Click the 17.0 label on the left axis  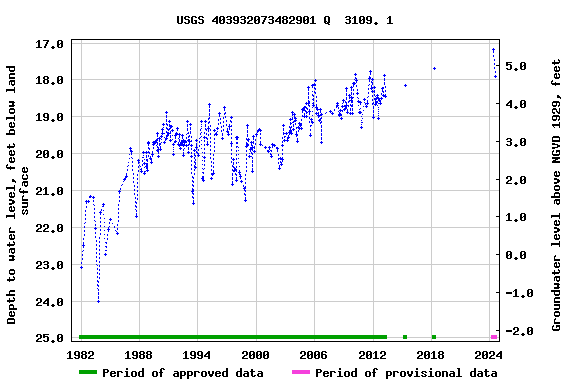(49, 44)
